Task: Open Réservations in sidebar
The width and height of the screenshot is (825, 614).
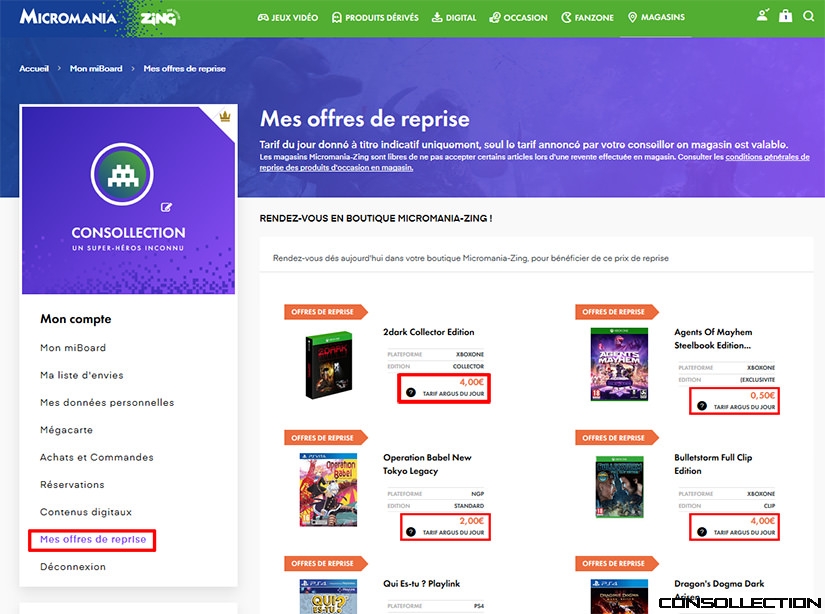Action: pyautogui.click(x=72, y=485)
